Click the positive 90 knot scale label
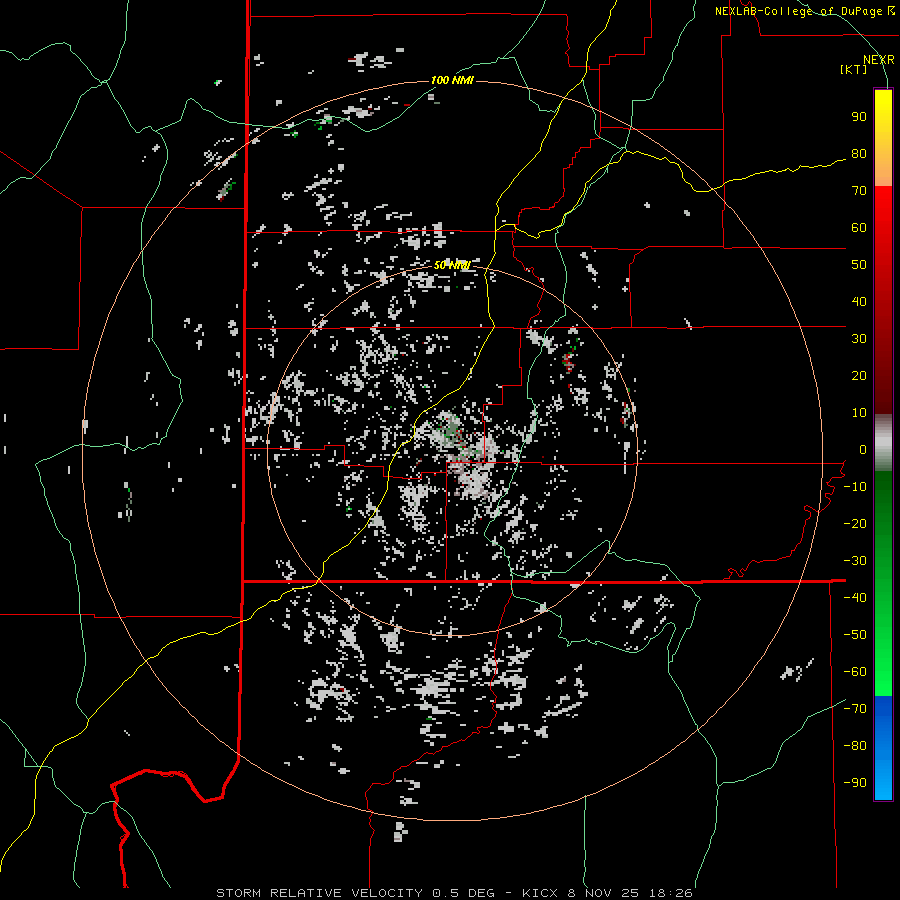This screenshot has width=900, height=900. (x=859, y=117)
